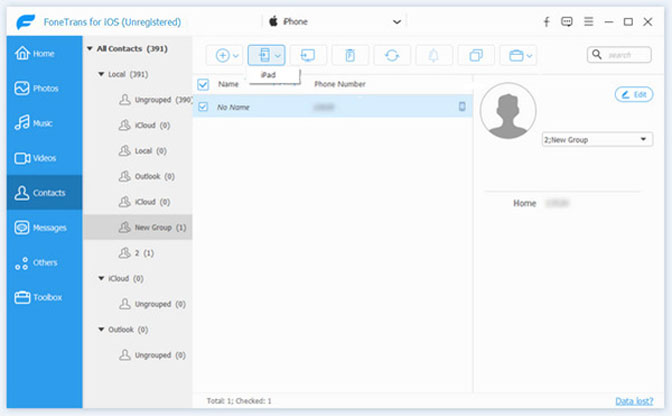
Task: Open Others section in sidebar
Action: coord(45,262)
